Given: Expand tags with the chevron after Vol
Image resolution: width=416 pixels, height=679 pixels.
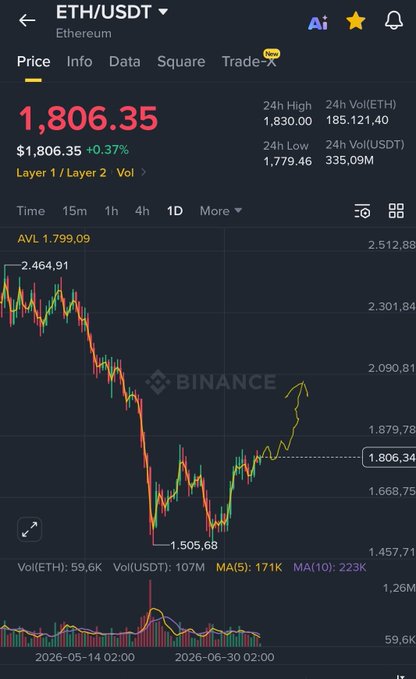Looking at the screenshot, I should [143, 172].
